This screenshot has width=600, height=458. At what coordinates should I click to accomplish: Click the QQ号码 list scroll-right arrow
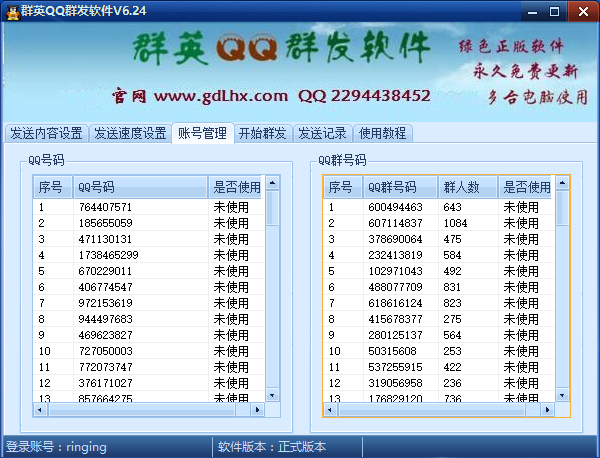tap(258, 410)
